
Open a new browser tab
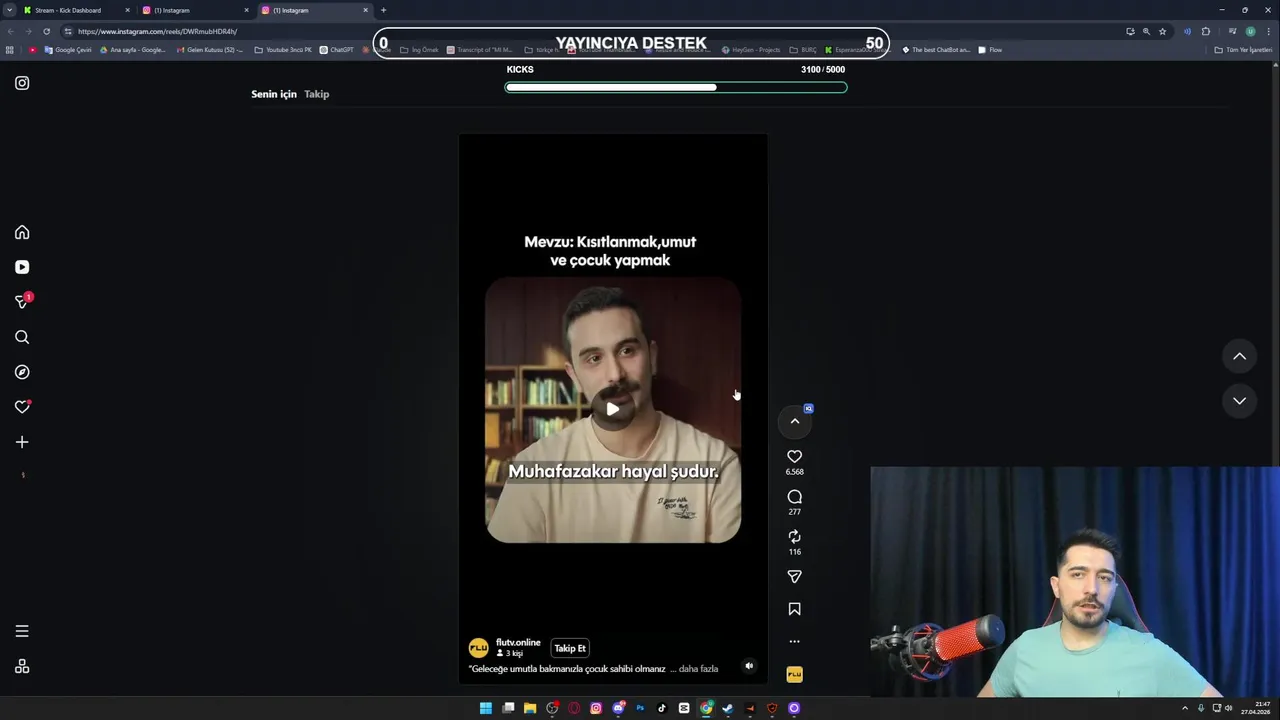pos(383,10)
